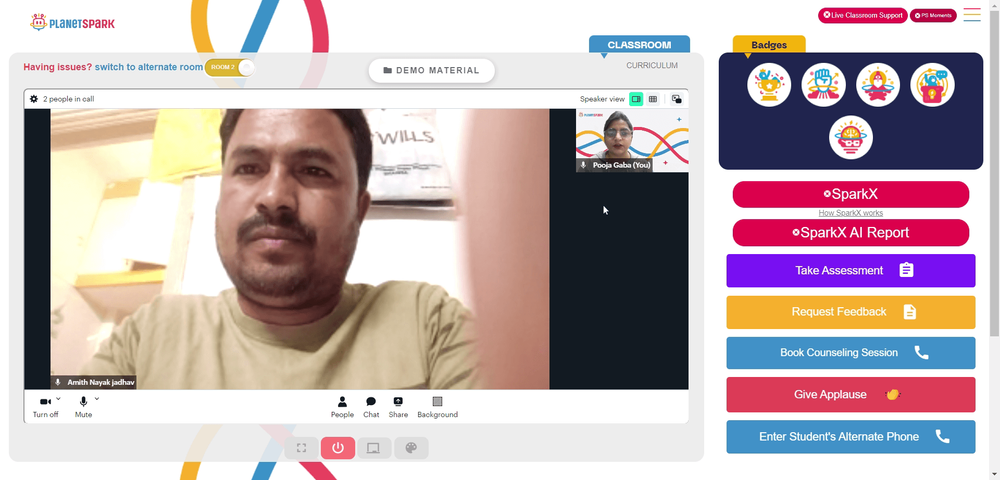Select Pooja Gaba's self-view thumbnail
The height and width of the screenshot is (480, 1000).
point(632,140)
